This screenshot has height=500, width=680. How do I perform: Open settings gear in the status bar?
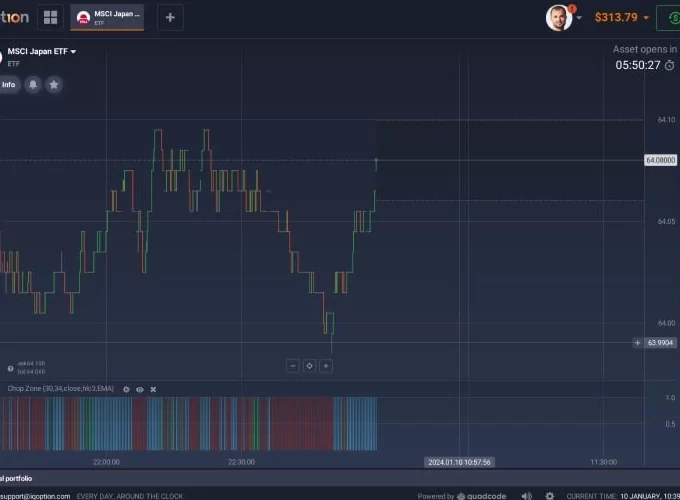[x=549, y=496]
